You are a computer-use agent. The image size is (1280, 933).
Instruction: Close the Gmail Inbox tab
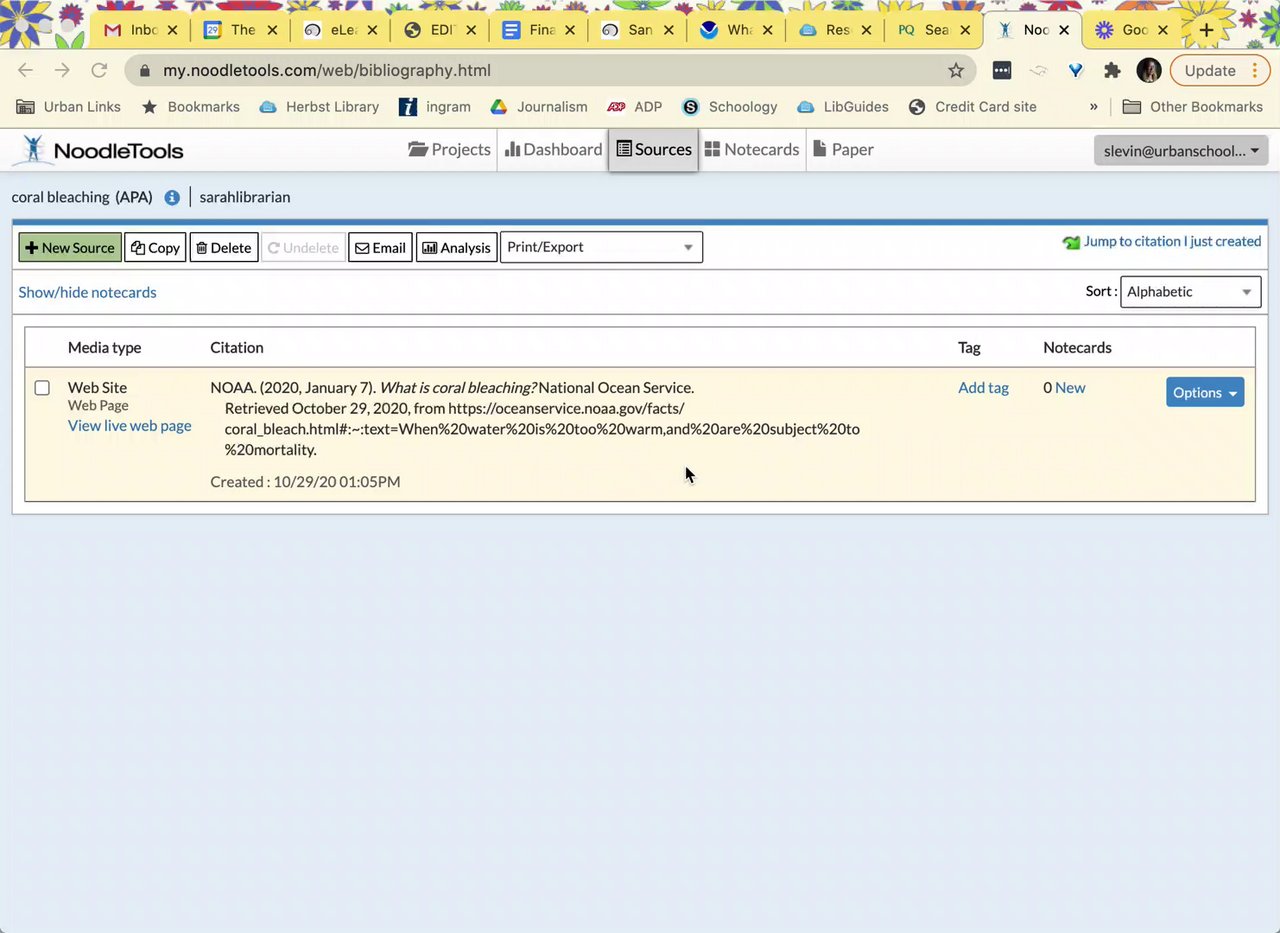(x=172, y=30)
